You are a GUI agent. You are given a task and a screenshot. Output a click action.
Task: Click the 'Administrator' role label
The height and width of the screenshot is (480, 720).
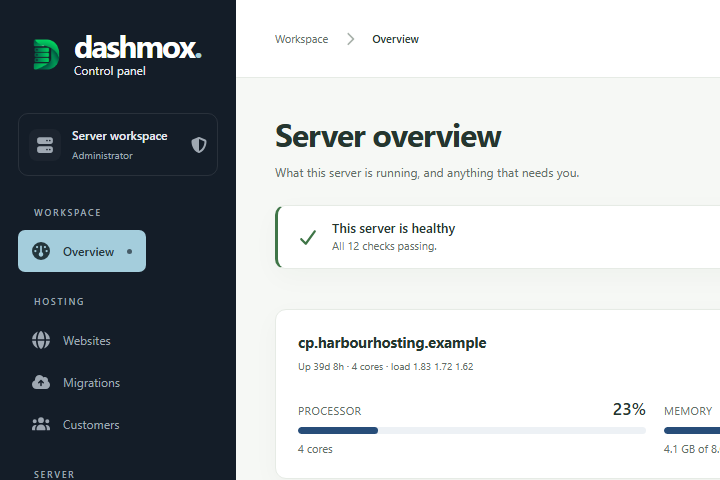102,156
